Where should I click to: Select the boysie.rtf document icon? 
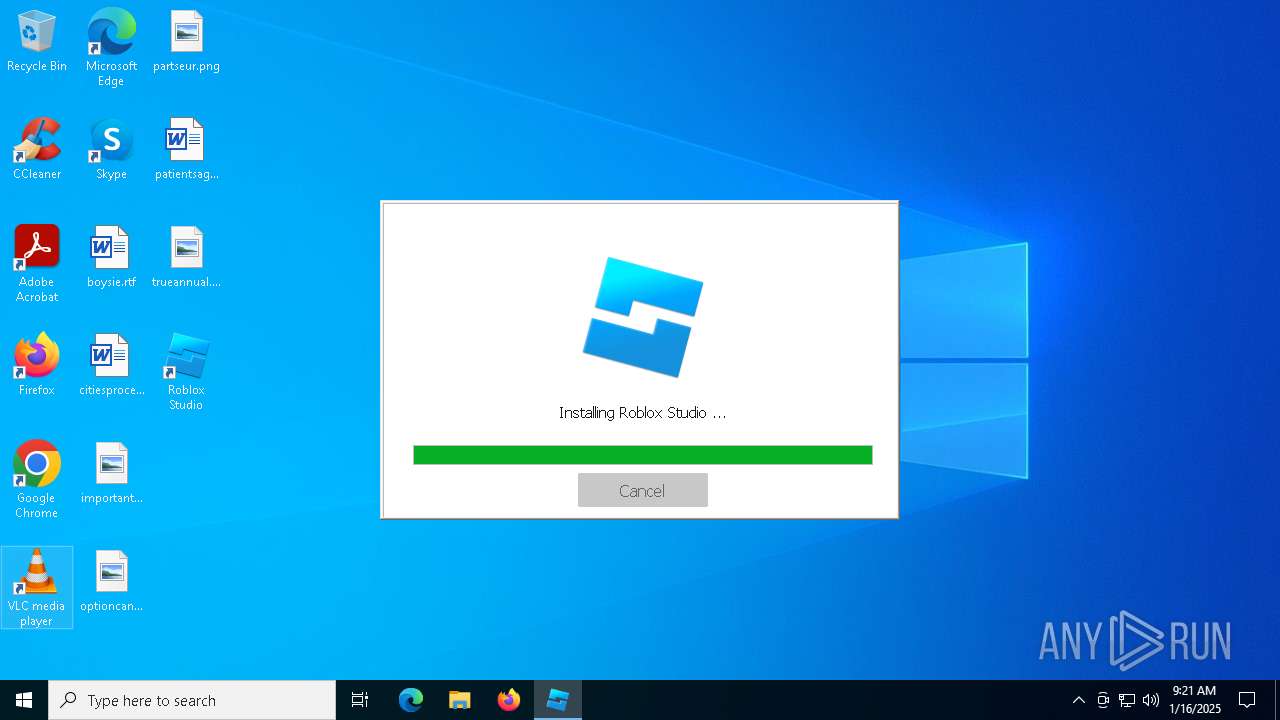pyautogui.click(x=111, y=258)
